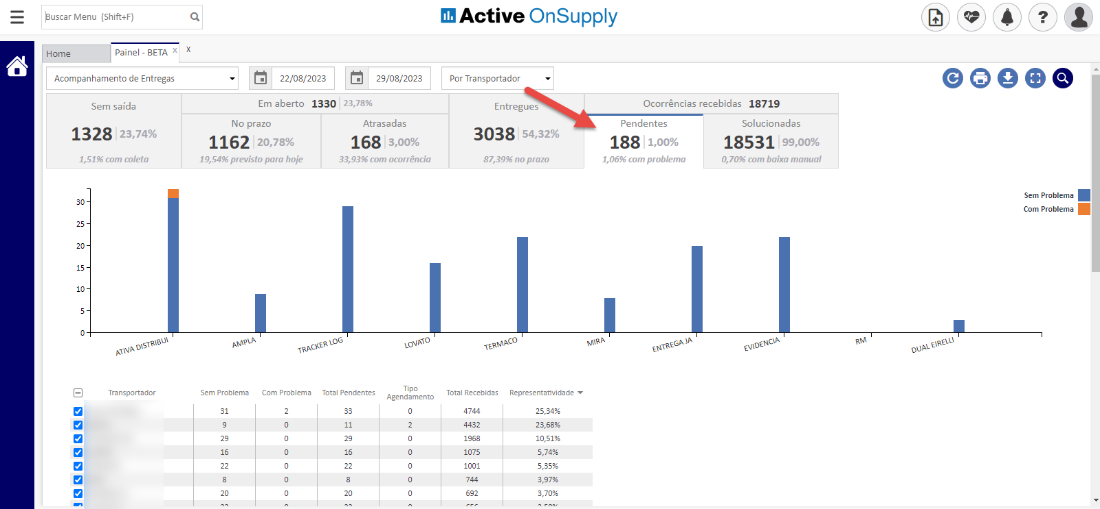The height and width of the screenshot is (509, 1100).
Task: Click the 1968 Total Recebidas cell
Action: [472, 438]
